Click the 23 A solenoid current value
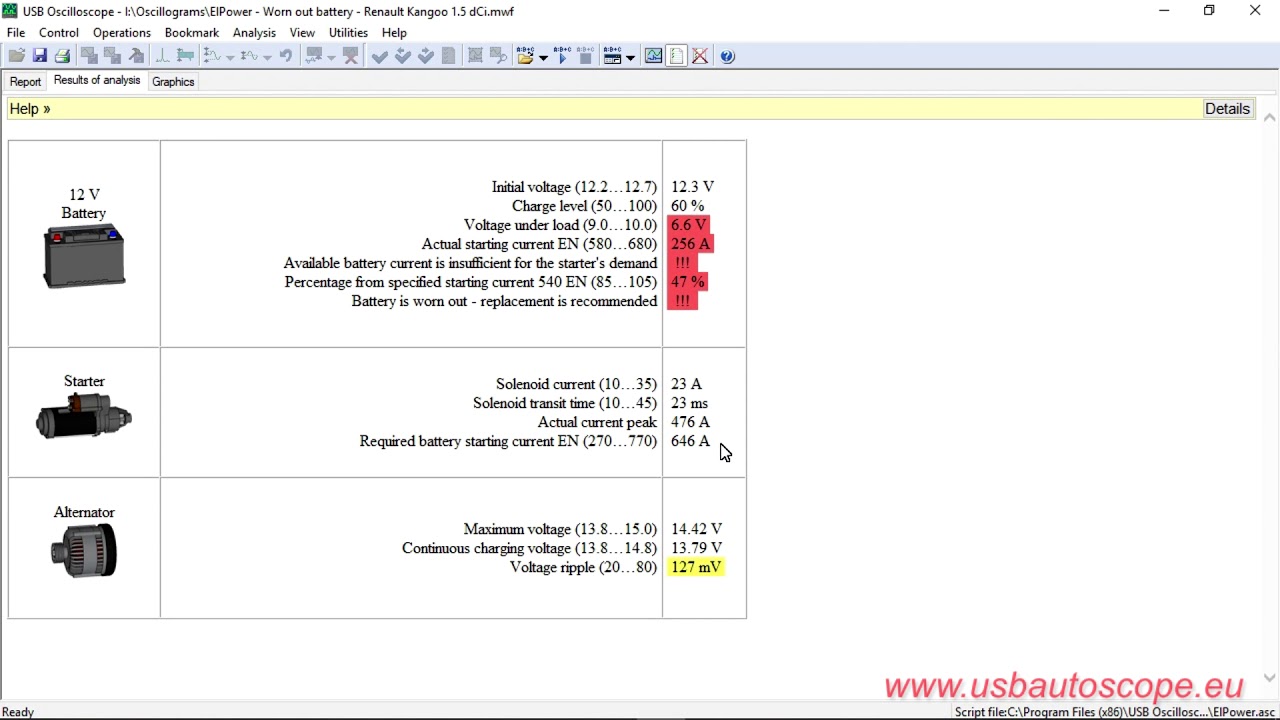 (686, 384)
